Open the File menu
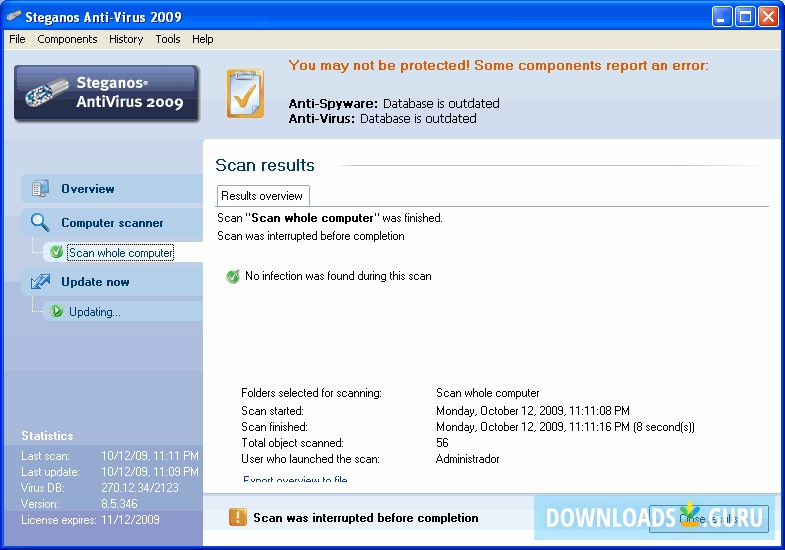 [17, 39]
